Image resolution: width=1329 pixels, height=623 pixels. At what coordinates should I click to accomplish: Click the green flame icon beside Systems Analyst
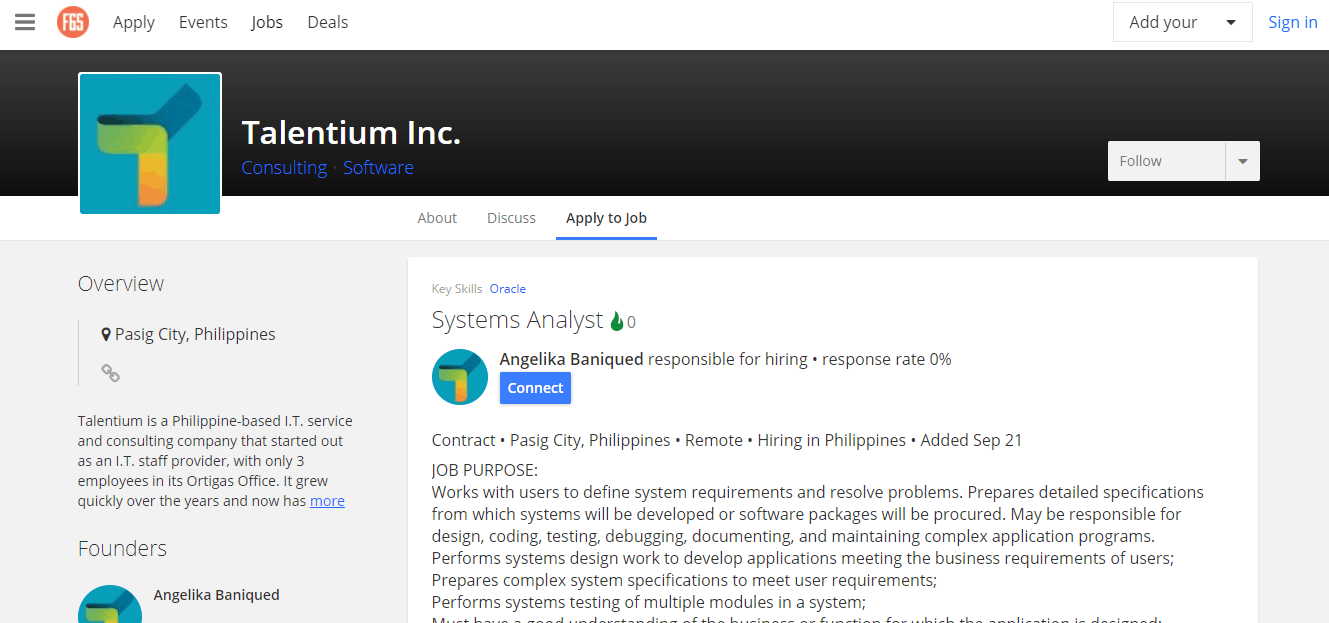617,321
